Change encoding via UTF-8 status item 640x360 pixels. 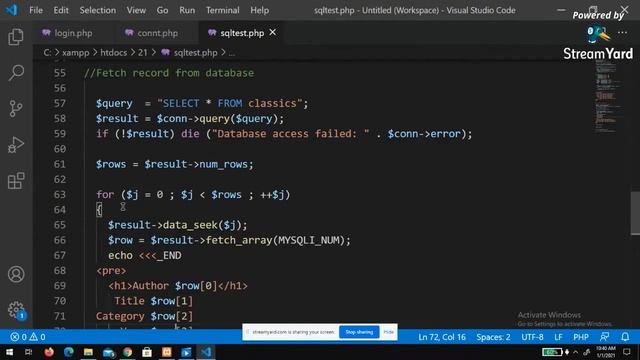pyautogui.click(x=532, y=337)
